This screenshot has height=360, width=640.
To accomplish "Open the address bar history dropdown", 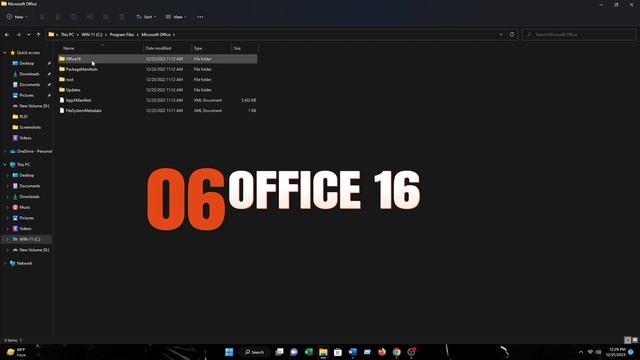I will (x=501, y=35).
